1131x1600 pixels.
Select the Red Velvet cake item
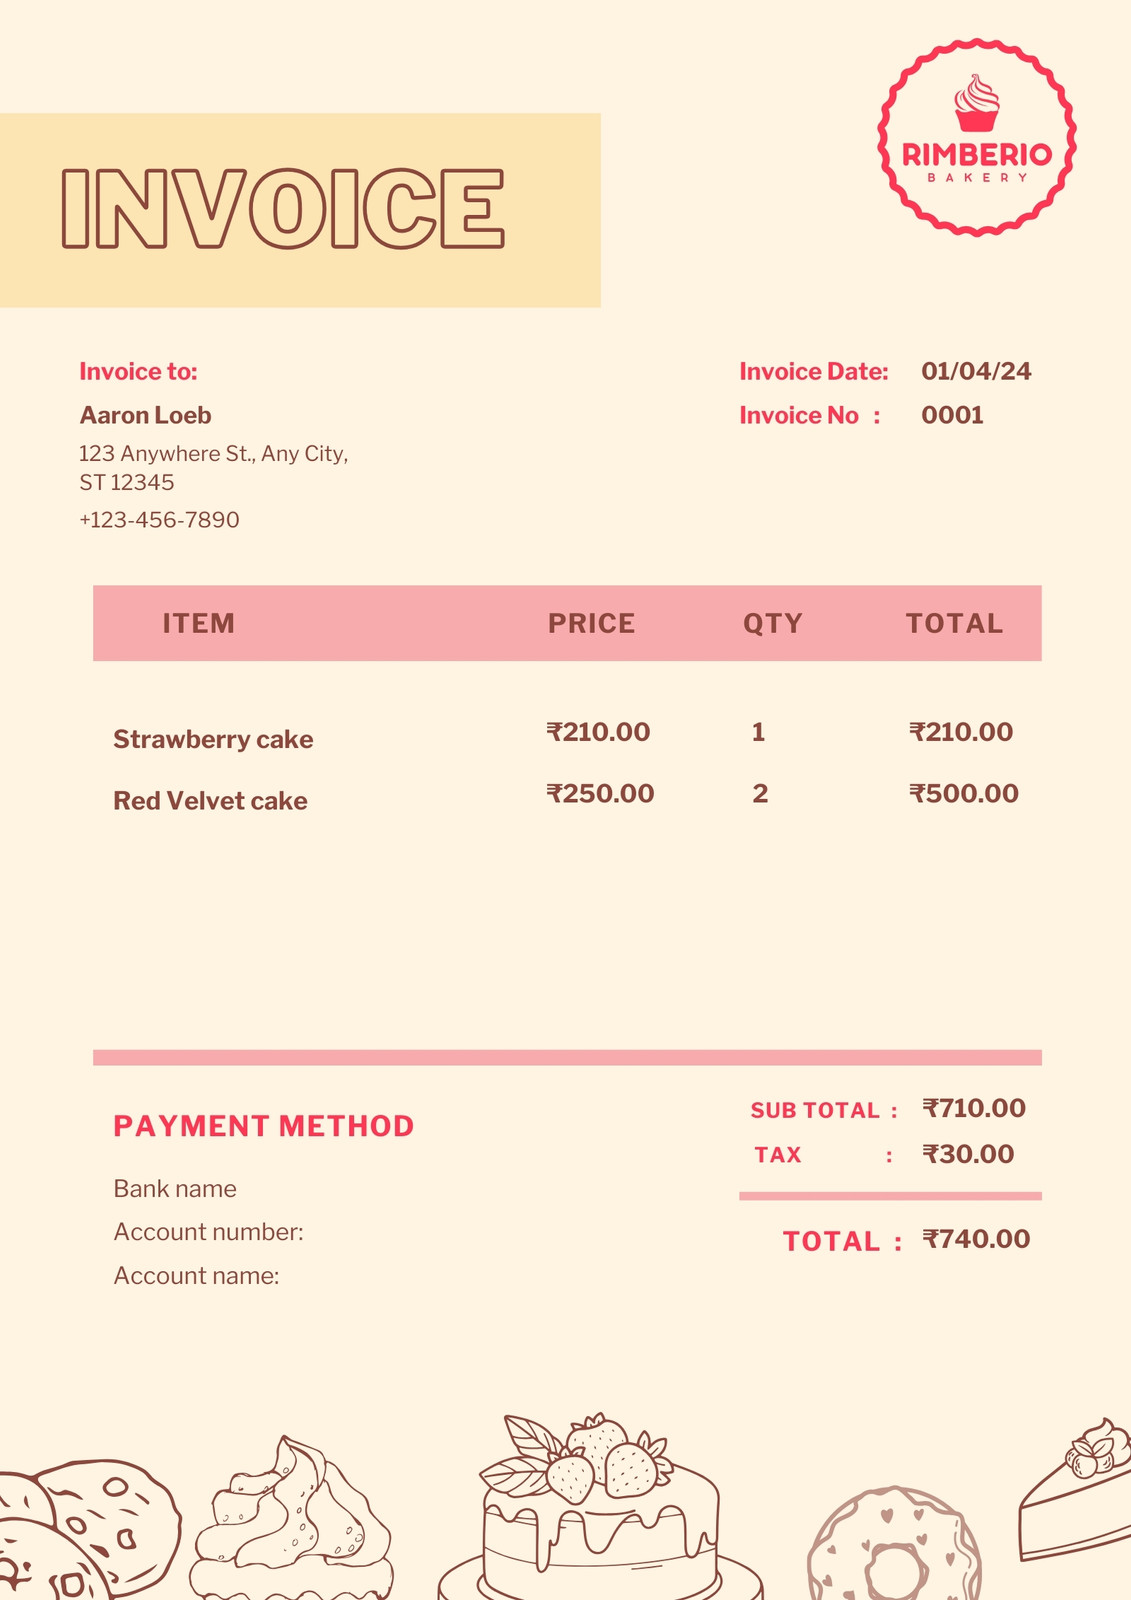[x=210, y=801]
